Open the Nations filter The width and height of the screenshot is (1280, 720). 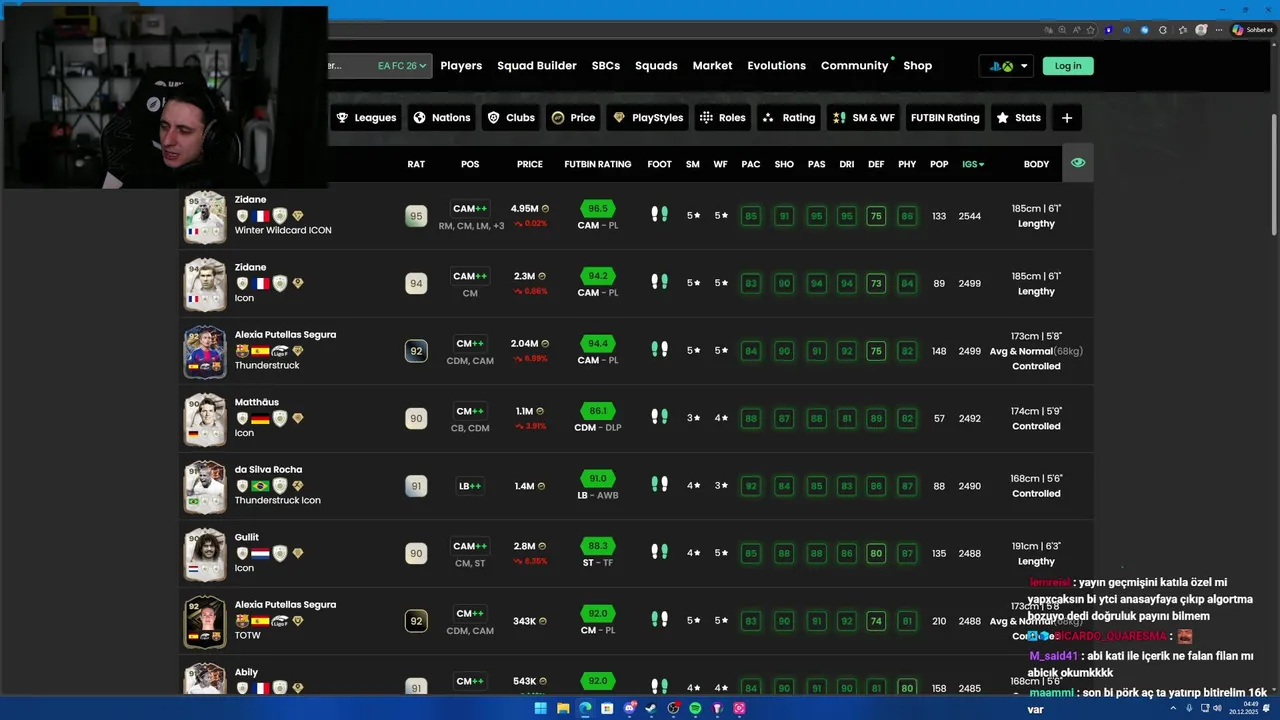(x=441, y=117)
